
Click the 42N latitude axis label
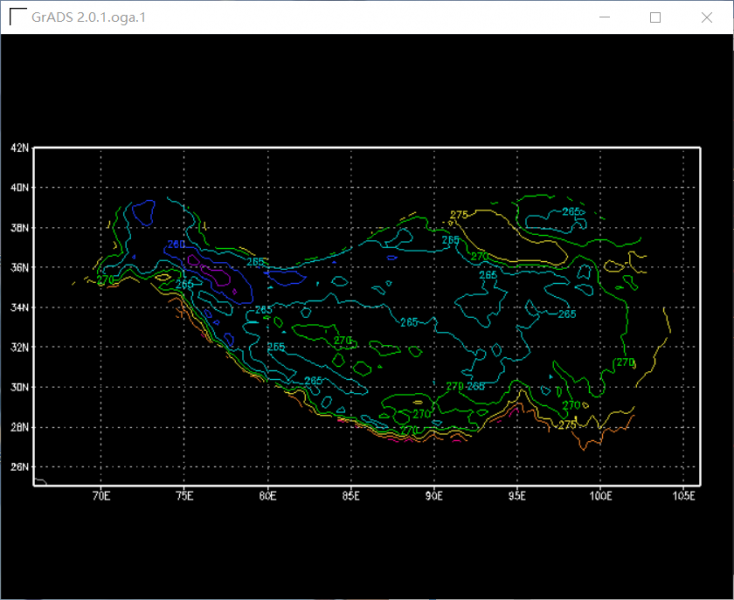(19, 148)
